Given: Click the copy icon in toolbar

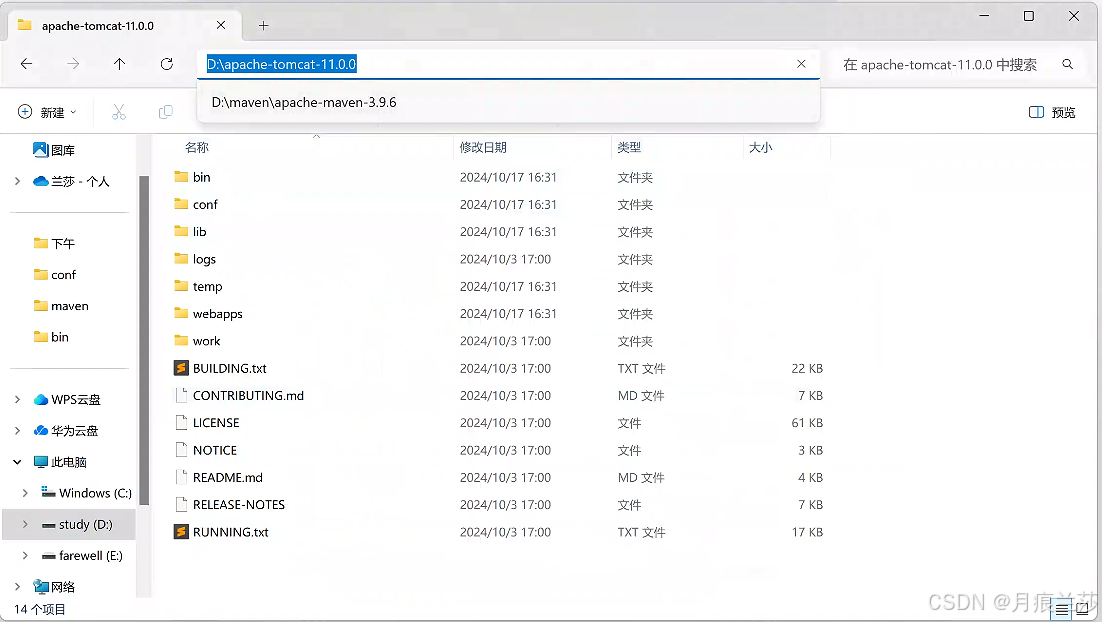Looking at the screenshot, I should (166, 112).
